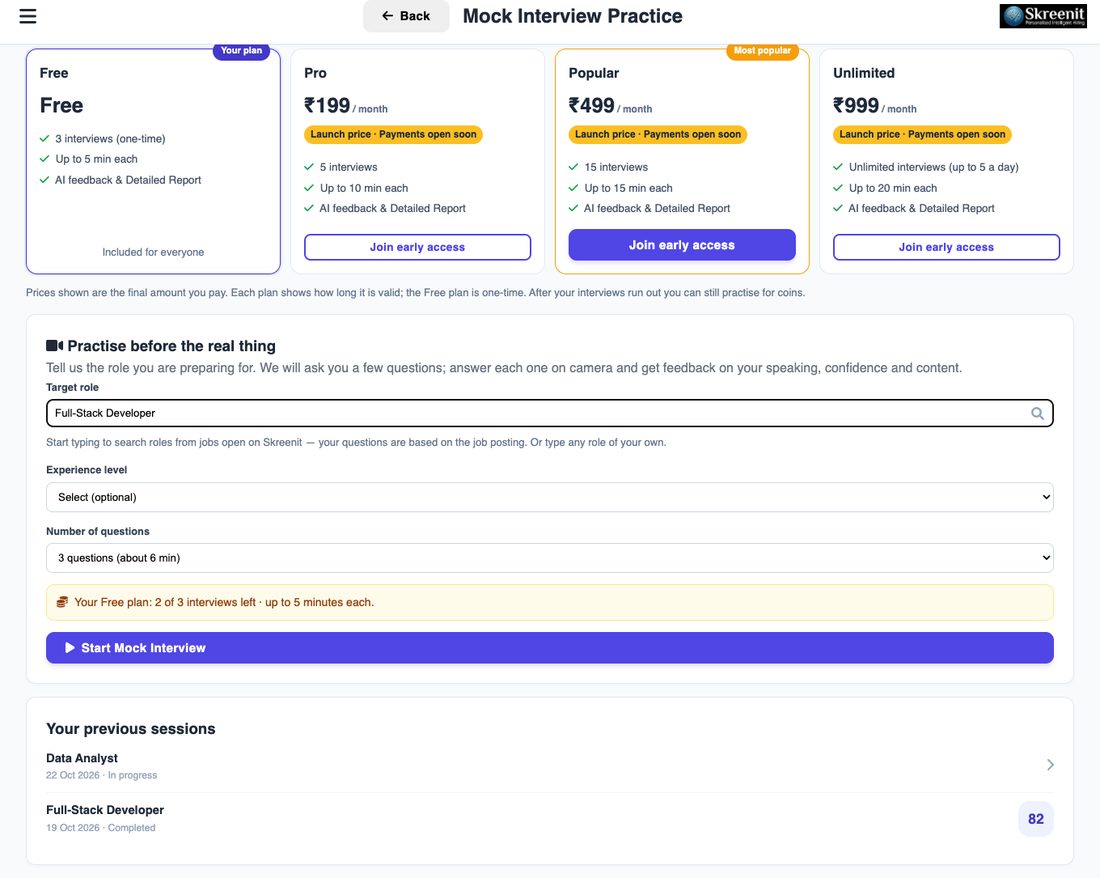Click 'Up to 10 min each' feature
The height and width of the screenshot is (878, 1100).
tap(364, 188)
